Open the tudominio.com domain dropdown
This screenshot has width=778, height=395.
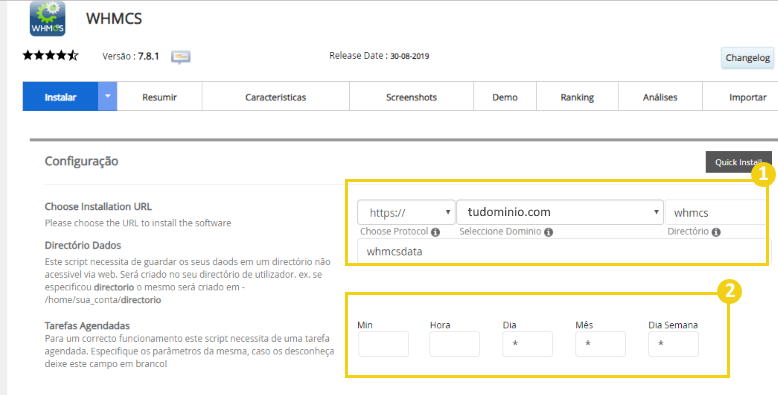tap(560, 212)
